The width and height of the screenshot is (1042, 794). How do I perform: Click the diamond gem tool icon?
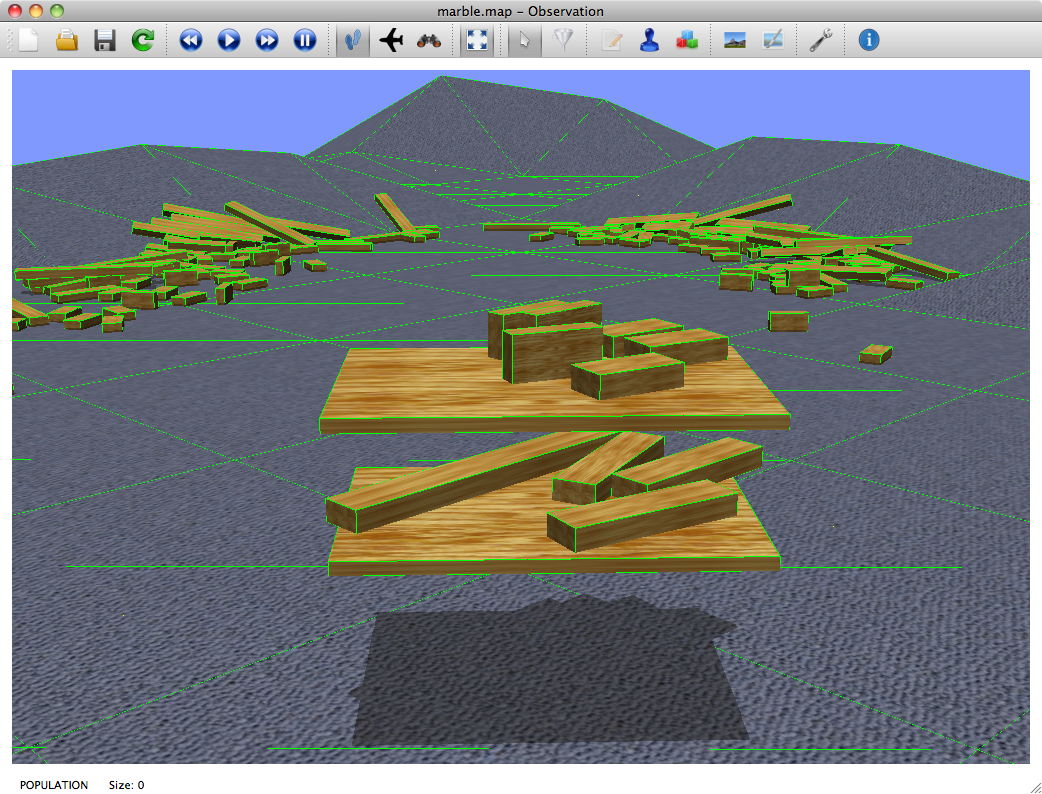563,40
